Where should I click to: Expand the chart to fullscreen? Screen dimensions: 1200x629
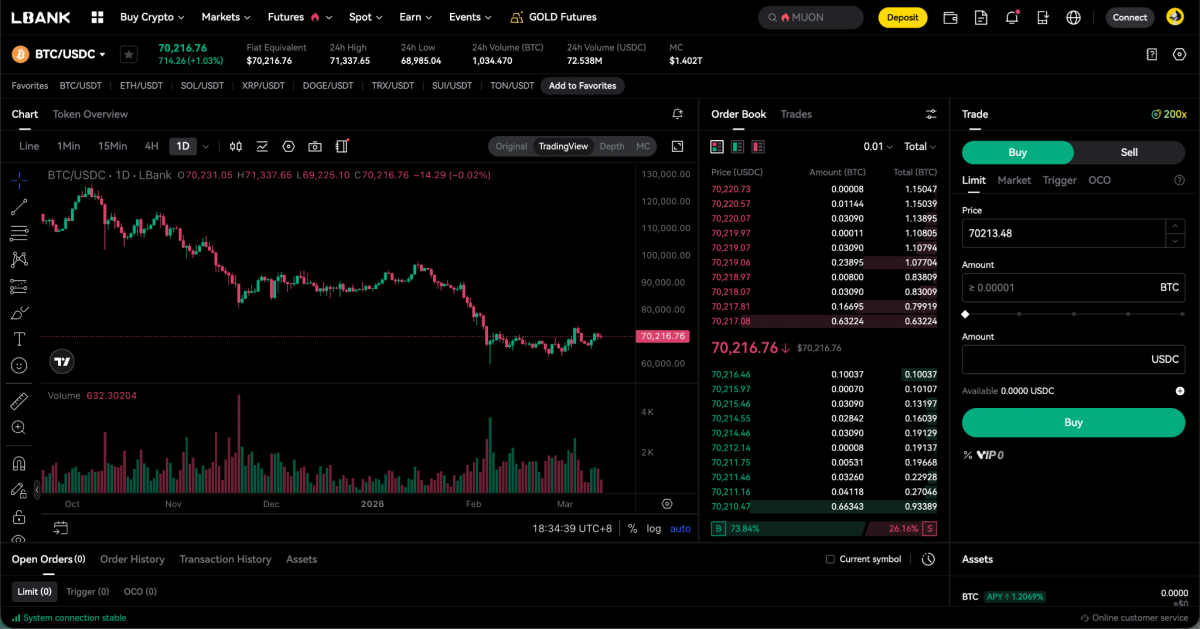pos(677,146)
